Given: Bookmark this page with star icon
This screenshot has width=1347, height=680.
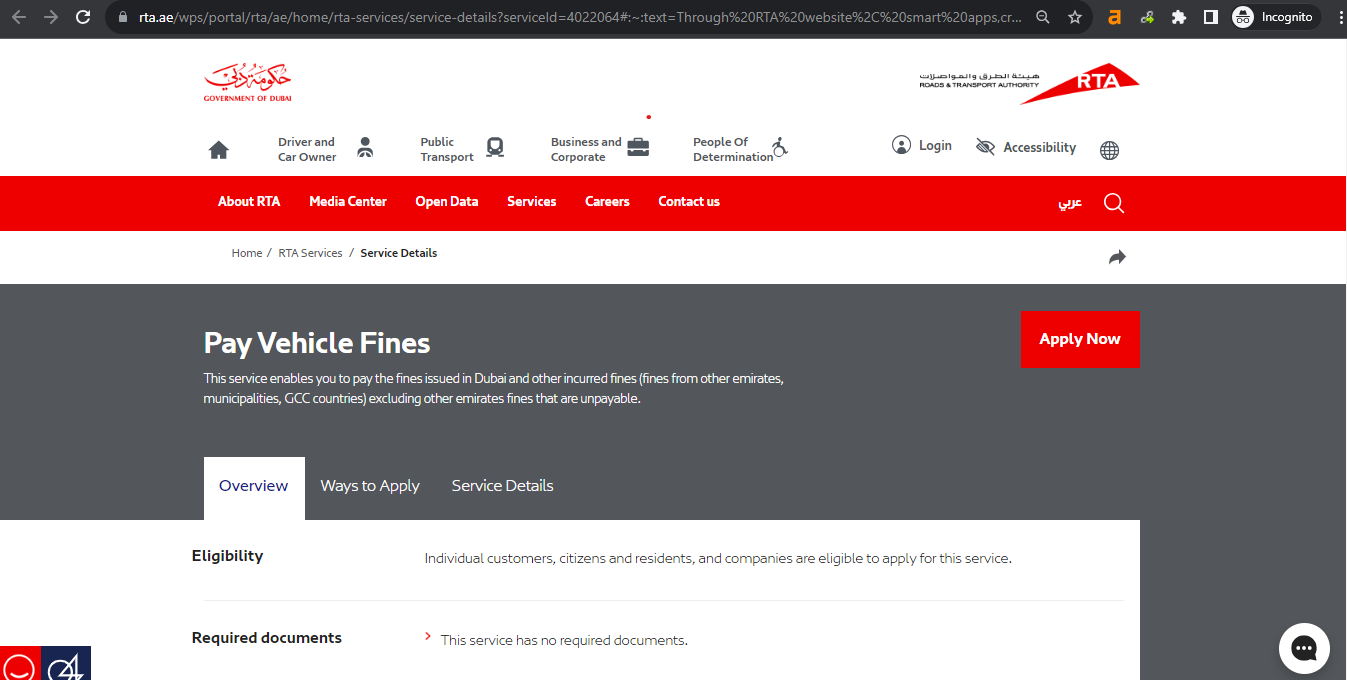Looking at the screenshot, I should coord(1075,17).
